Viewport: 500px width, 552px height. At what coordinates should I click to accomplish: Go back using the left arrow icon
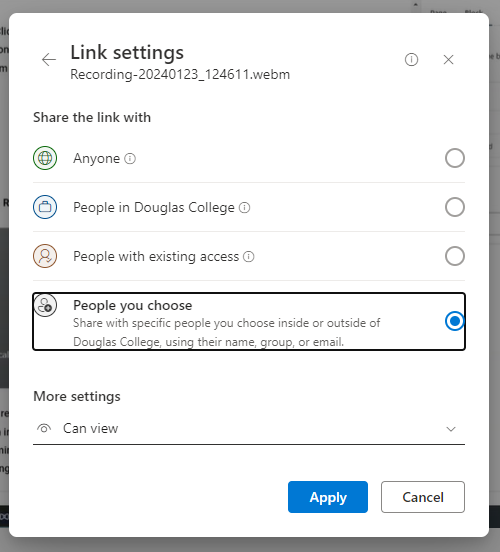click(x=49, y=59)
